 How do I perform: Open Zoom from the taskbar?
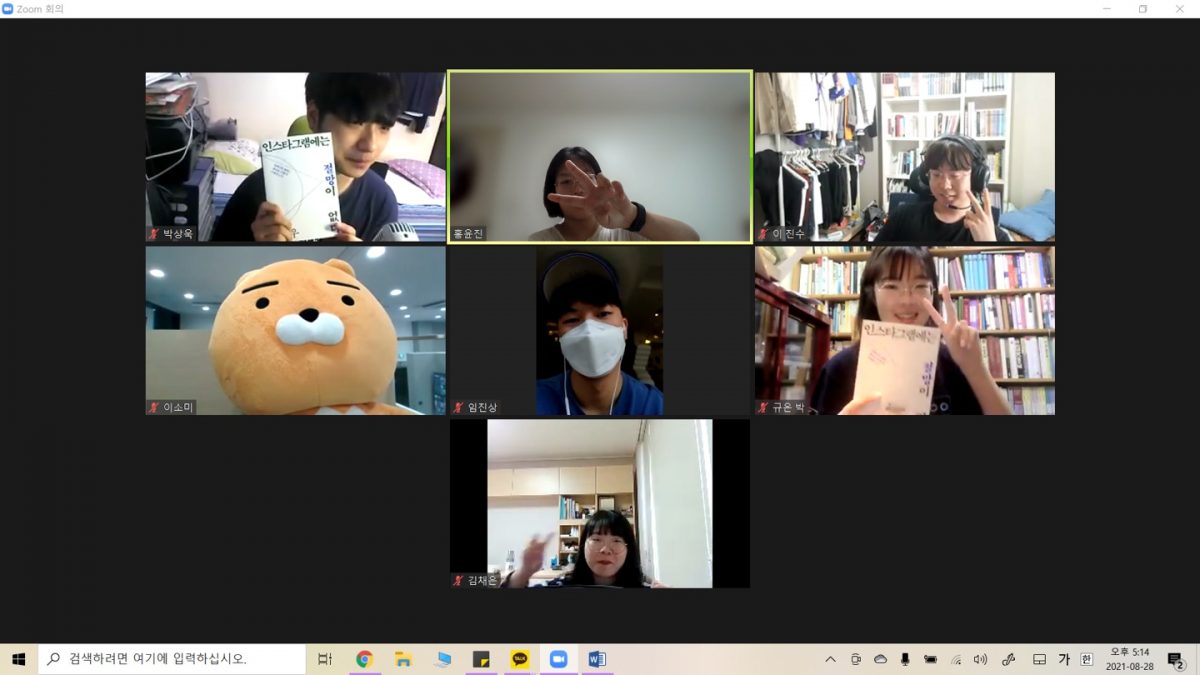pos(558,659)
